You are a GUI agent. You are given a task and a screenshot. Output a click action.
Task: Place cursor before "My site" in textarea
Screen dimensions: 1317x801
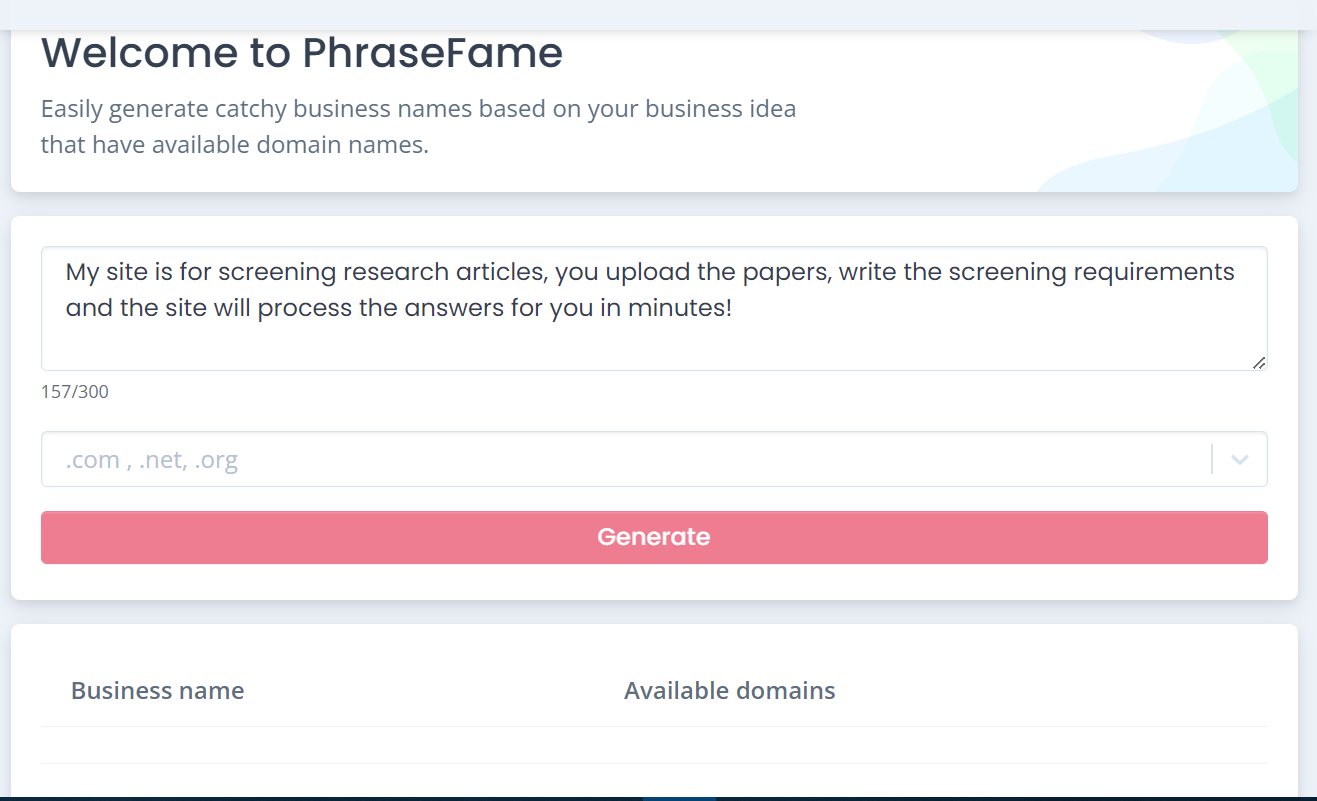pyautogui.click(x=66, y=272)
